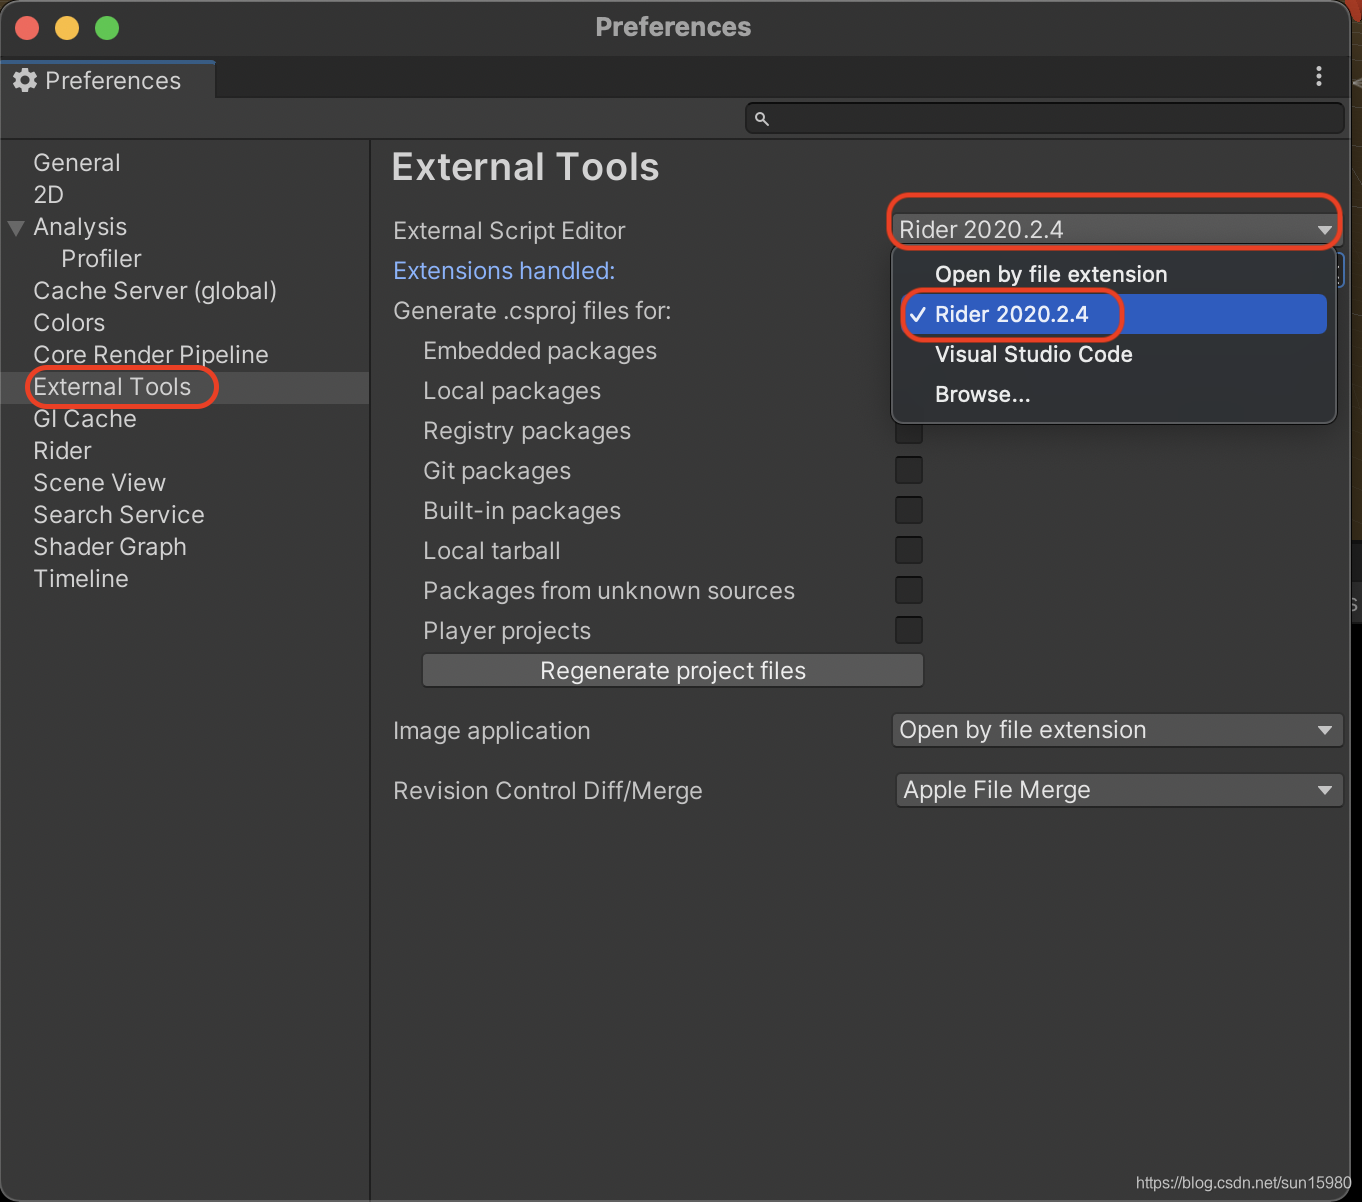Select the Preferences tab
The width and height of the screenshot is (1362, 1202).
tap(108, 80)
